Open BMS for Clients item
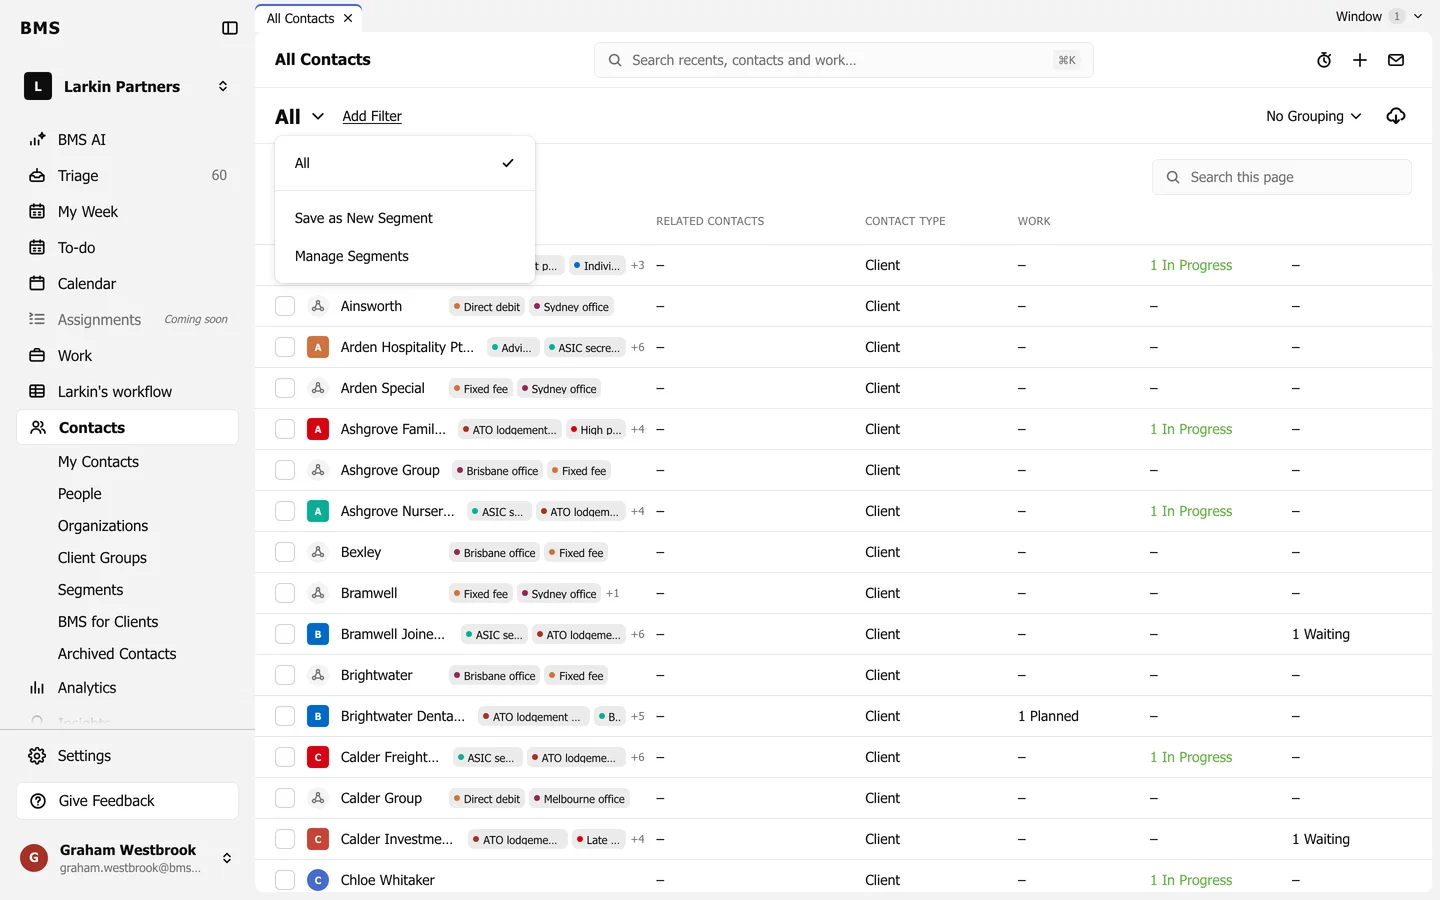Screen dimensions: 1440x900 click(108, 622)
